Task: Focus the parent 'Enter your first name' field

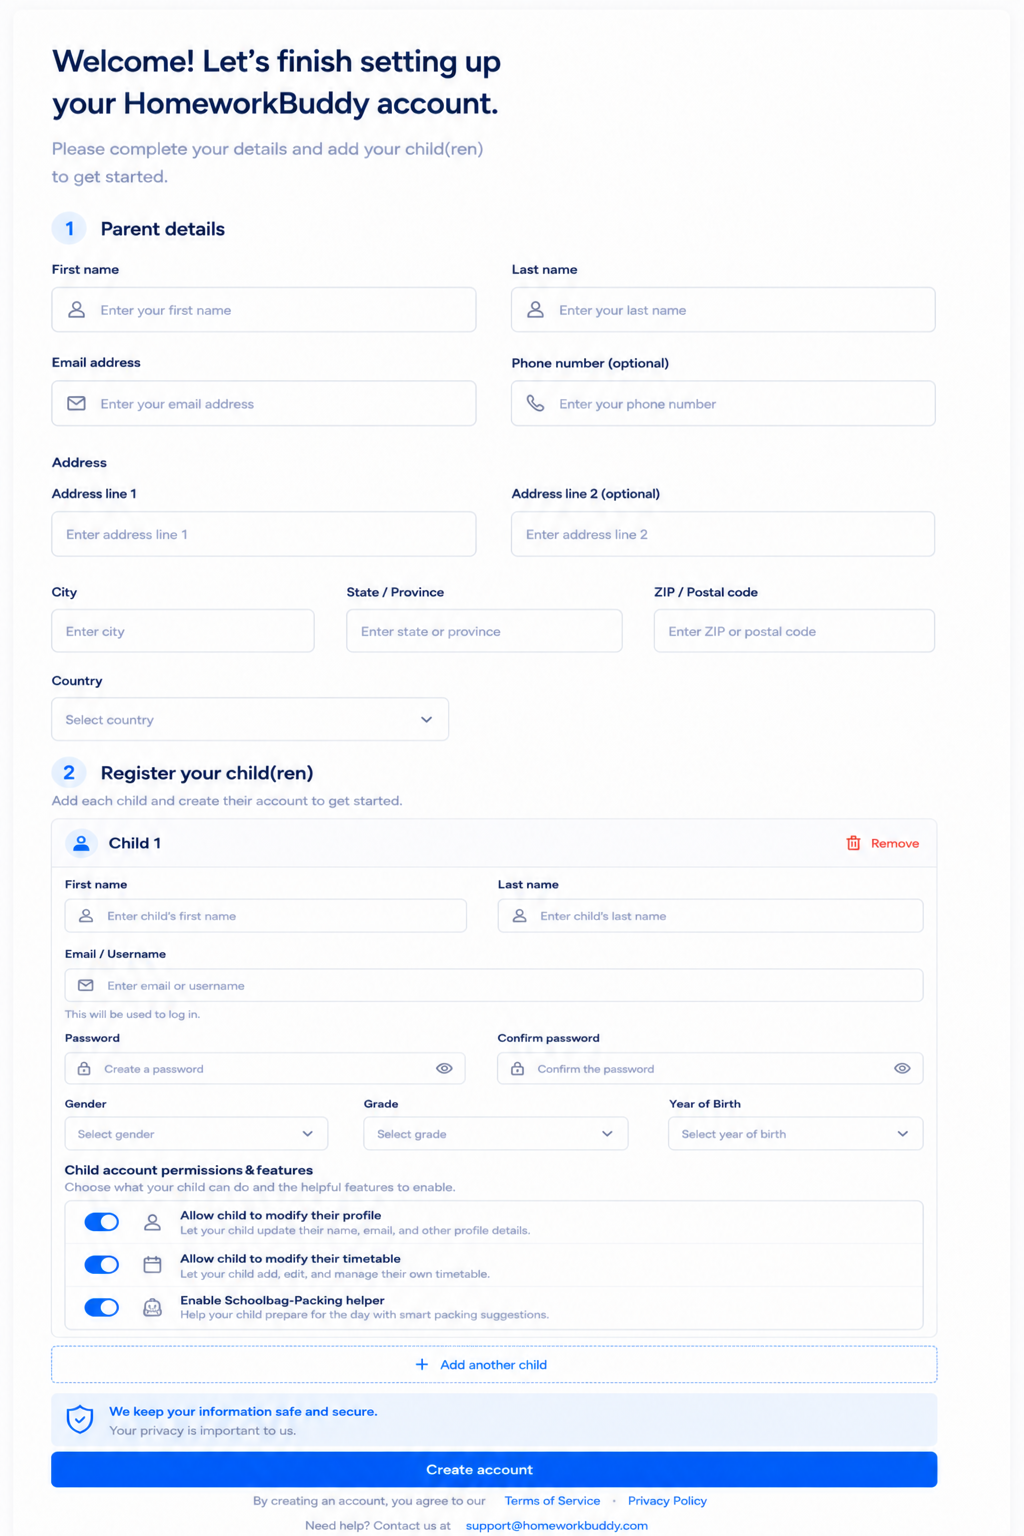Action: [x=264, y=310]
